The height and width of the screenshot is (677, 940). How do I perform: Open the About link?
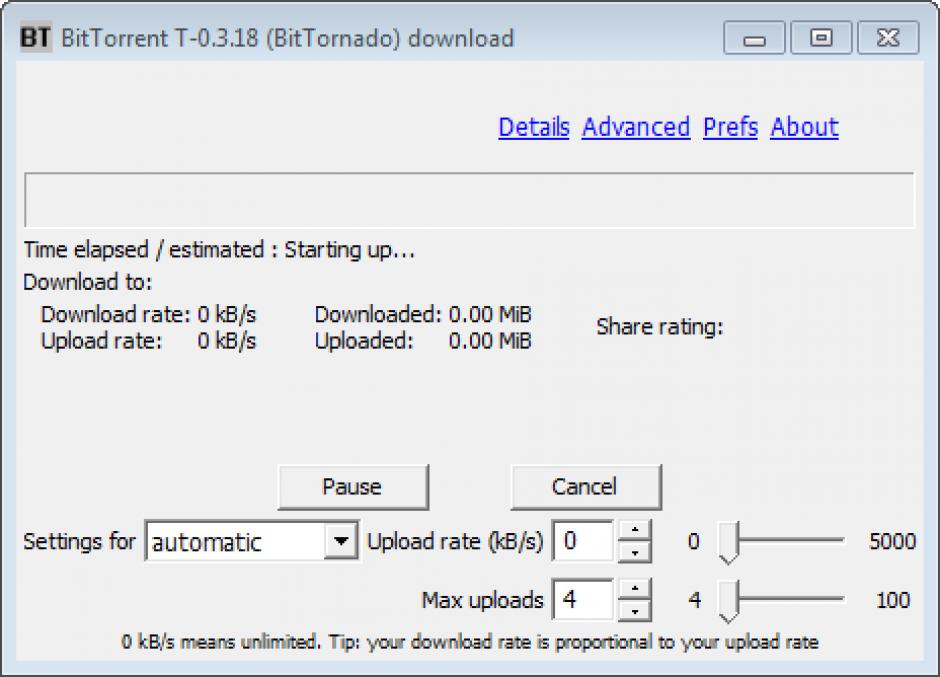pyautogui.click(x=805, y=127)
